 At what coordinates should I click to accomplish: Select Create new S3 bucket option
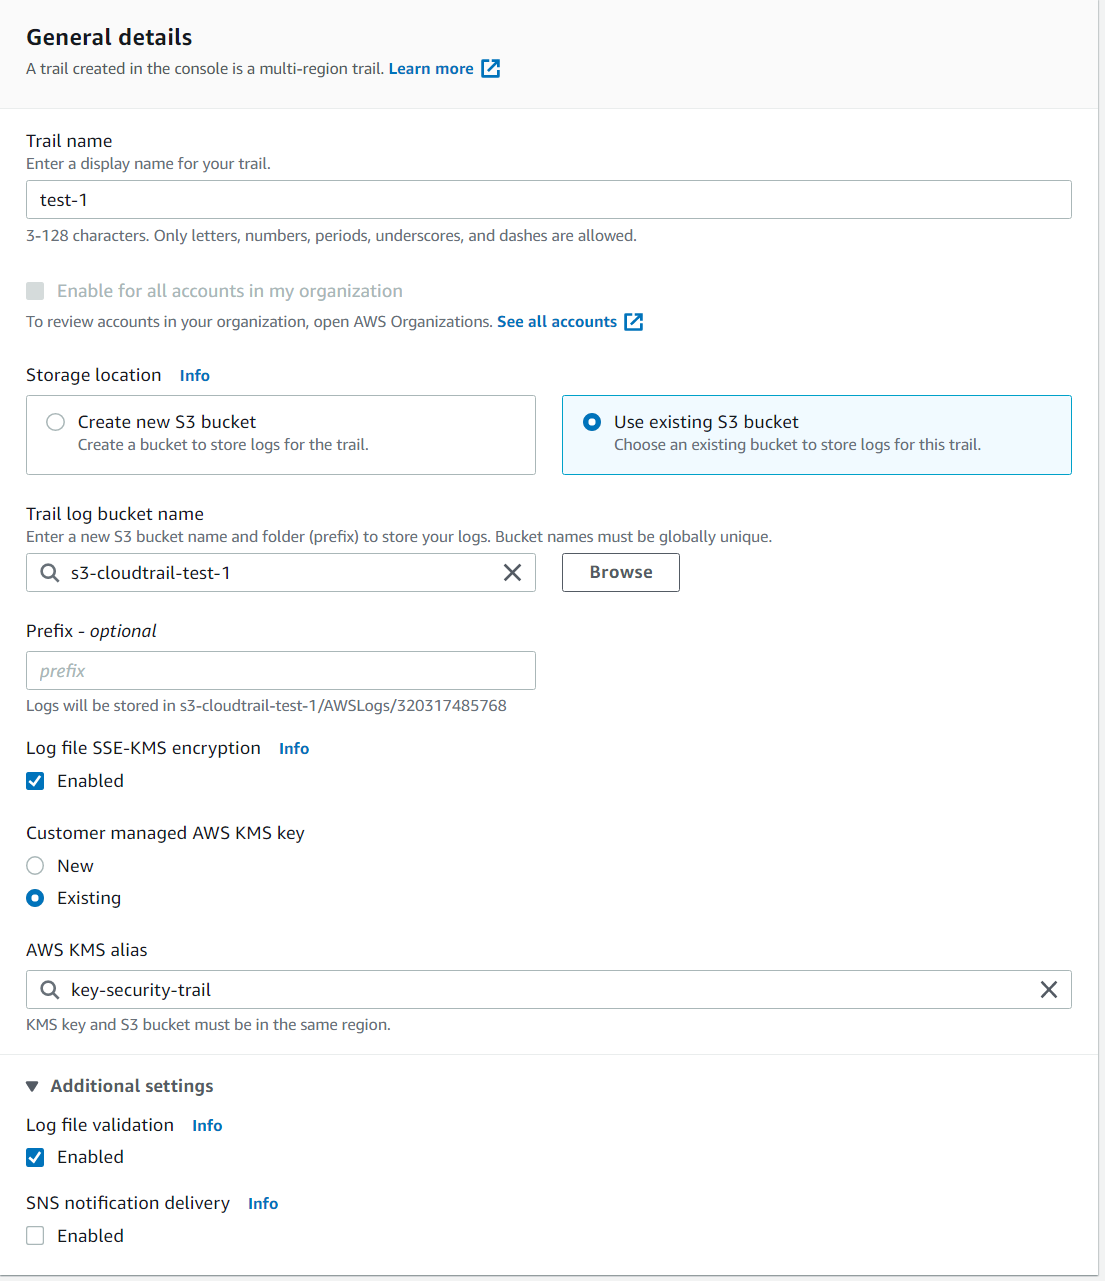coord(56,422)
